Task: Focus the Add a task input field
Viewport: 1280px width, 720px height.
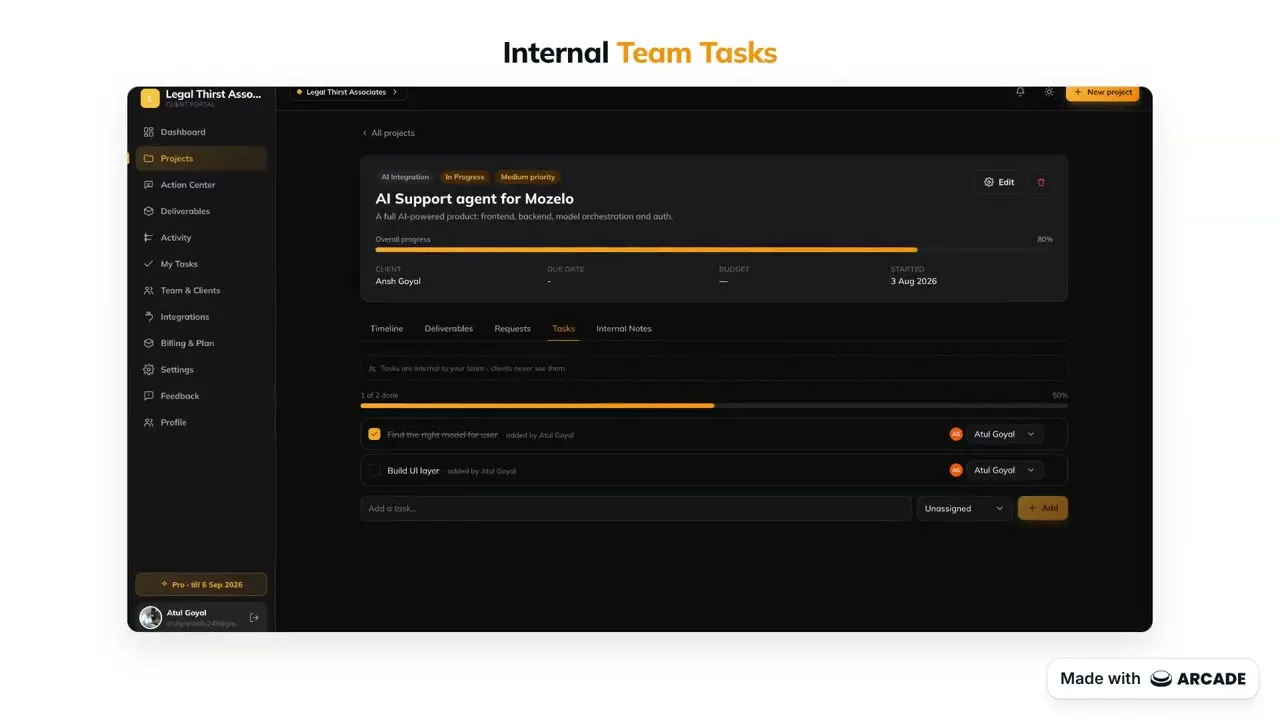Action: pyautogui.click(x=636, y=508)
